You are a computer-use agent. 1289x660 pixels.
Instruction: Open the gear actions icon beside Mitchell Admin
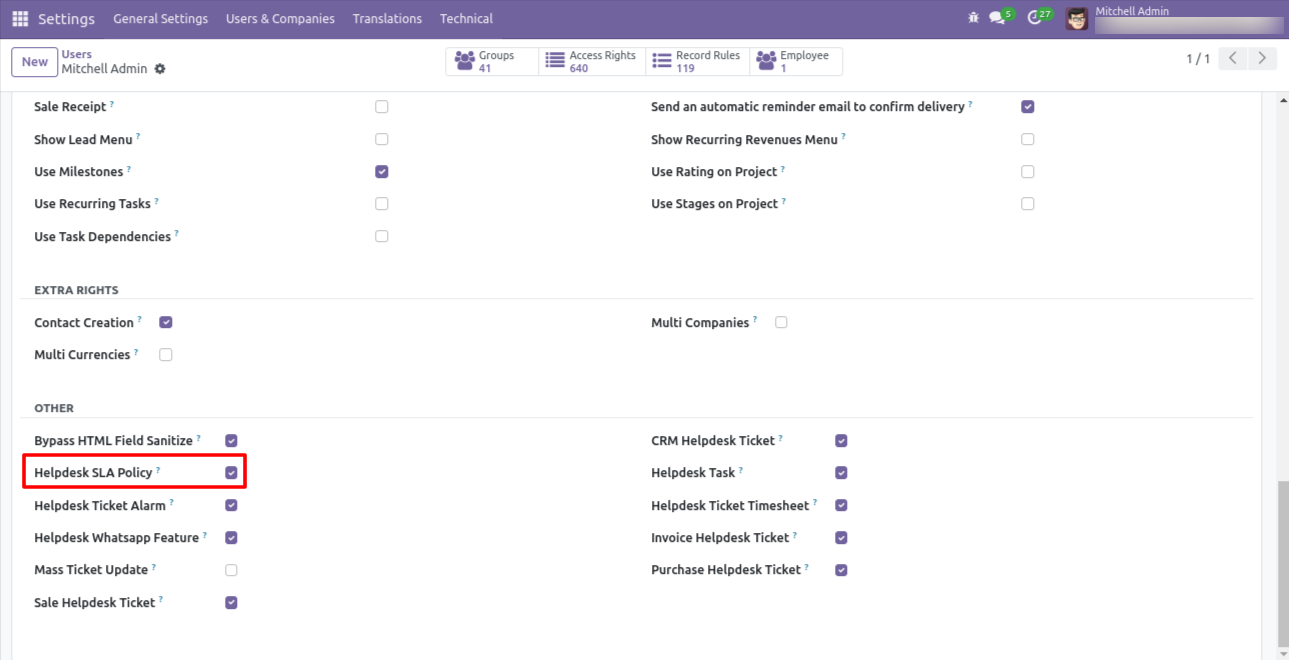(160, 69)
